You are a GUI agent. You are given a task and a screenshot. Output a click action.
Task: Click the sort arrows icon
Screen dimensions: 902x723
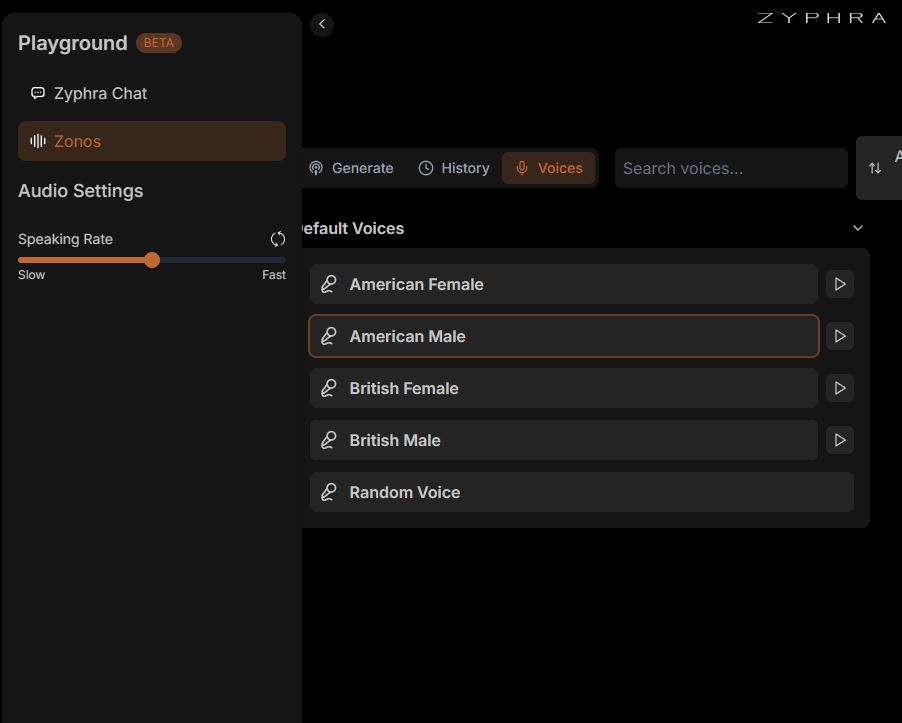tap(875, 168)
